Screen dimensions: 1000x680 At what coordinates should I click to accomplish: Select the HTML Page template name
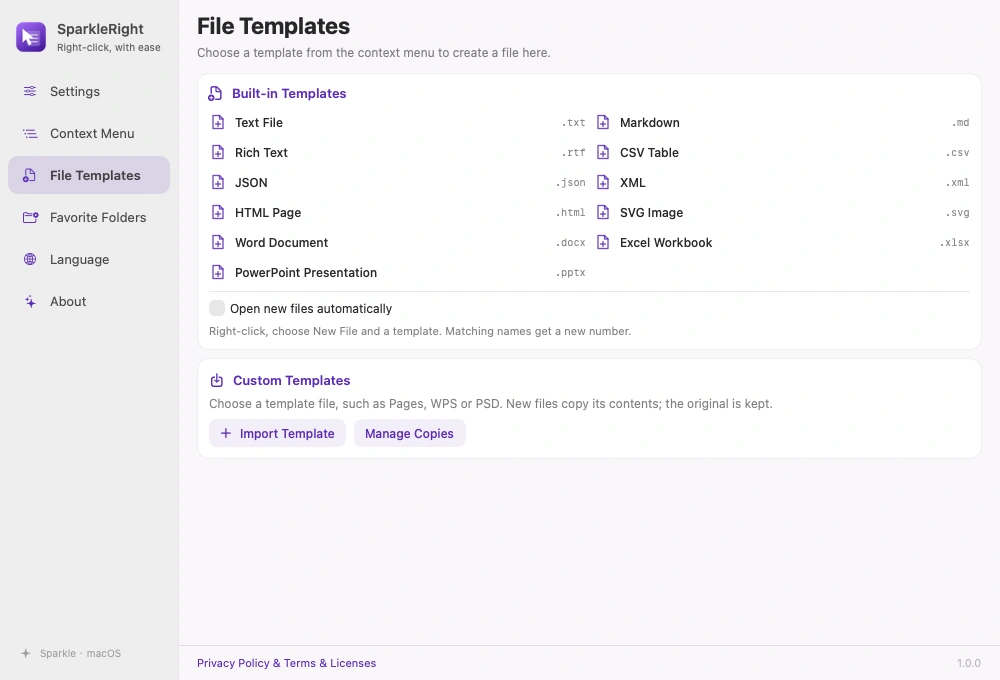click(x=268, y=212)
